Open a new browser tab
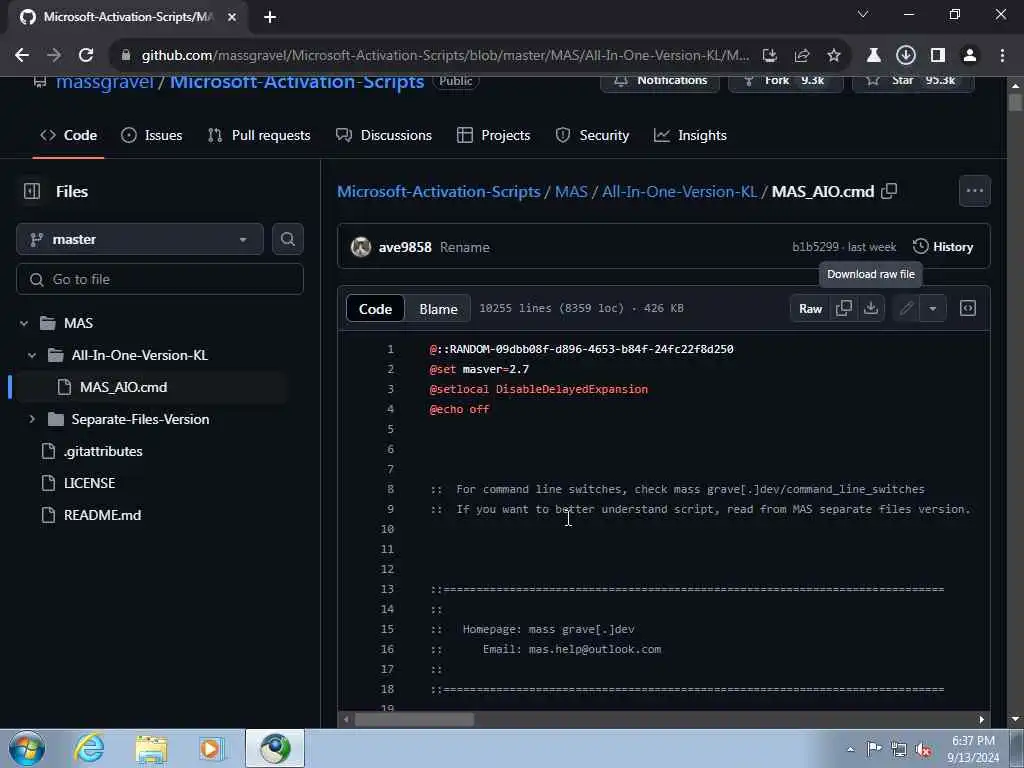1024x768 pixels. pos(270,17)
